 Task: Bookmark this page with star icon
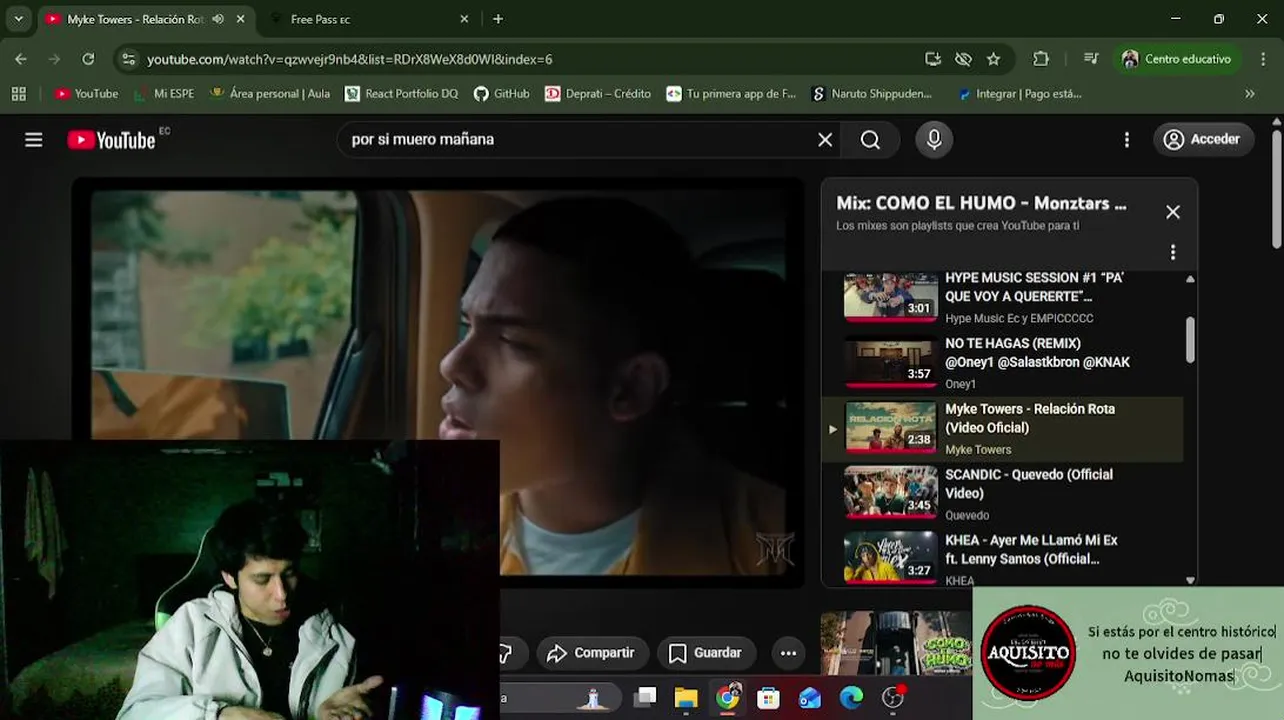point(993,59)
